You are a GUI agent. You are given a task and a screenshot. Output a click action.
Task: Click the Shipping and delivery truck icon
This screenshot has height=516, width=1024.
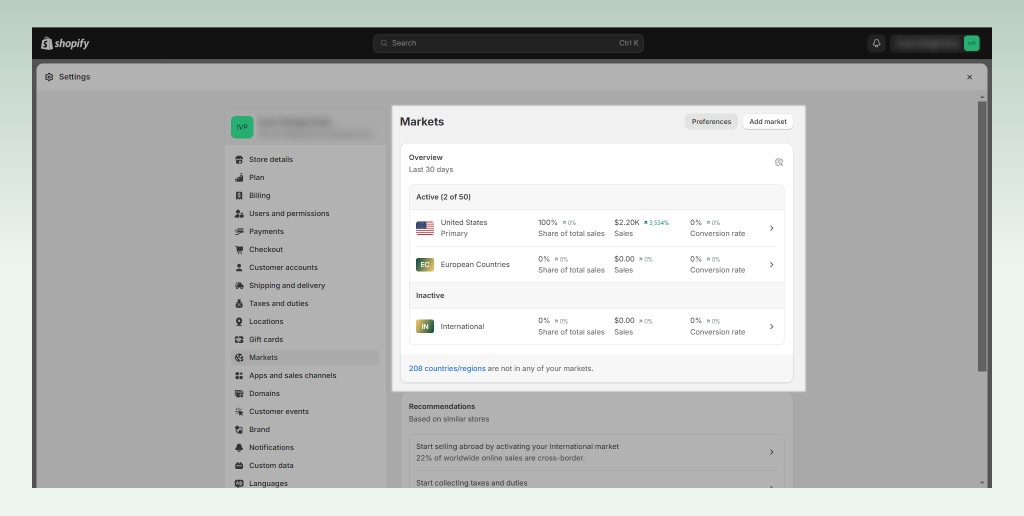point(239,285)
